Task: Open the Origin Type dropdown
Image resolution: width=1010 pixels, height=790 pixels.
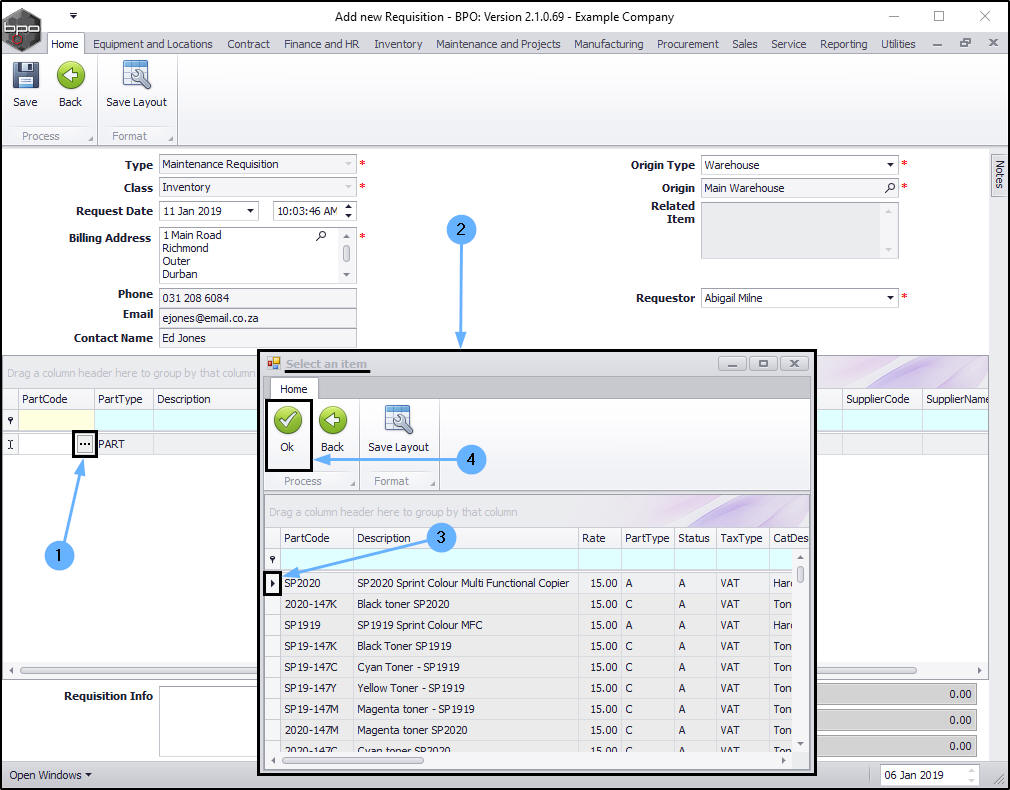Action: (x=890, y=165)
